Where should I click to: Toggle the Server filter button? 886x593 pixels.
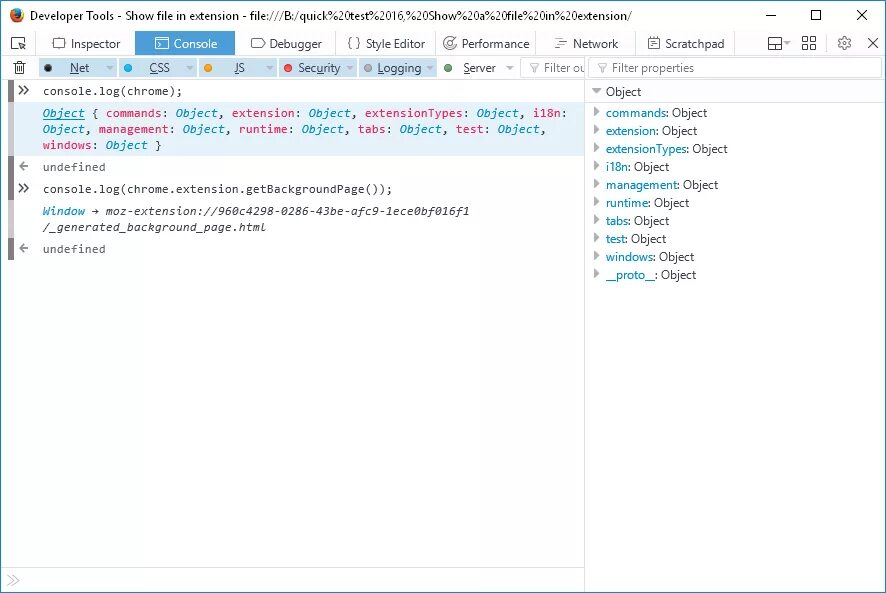pyautogui.click(x=471, y=68)
